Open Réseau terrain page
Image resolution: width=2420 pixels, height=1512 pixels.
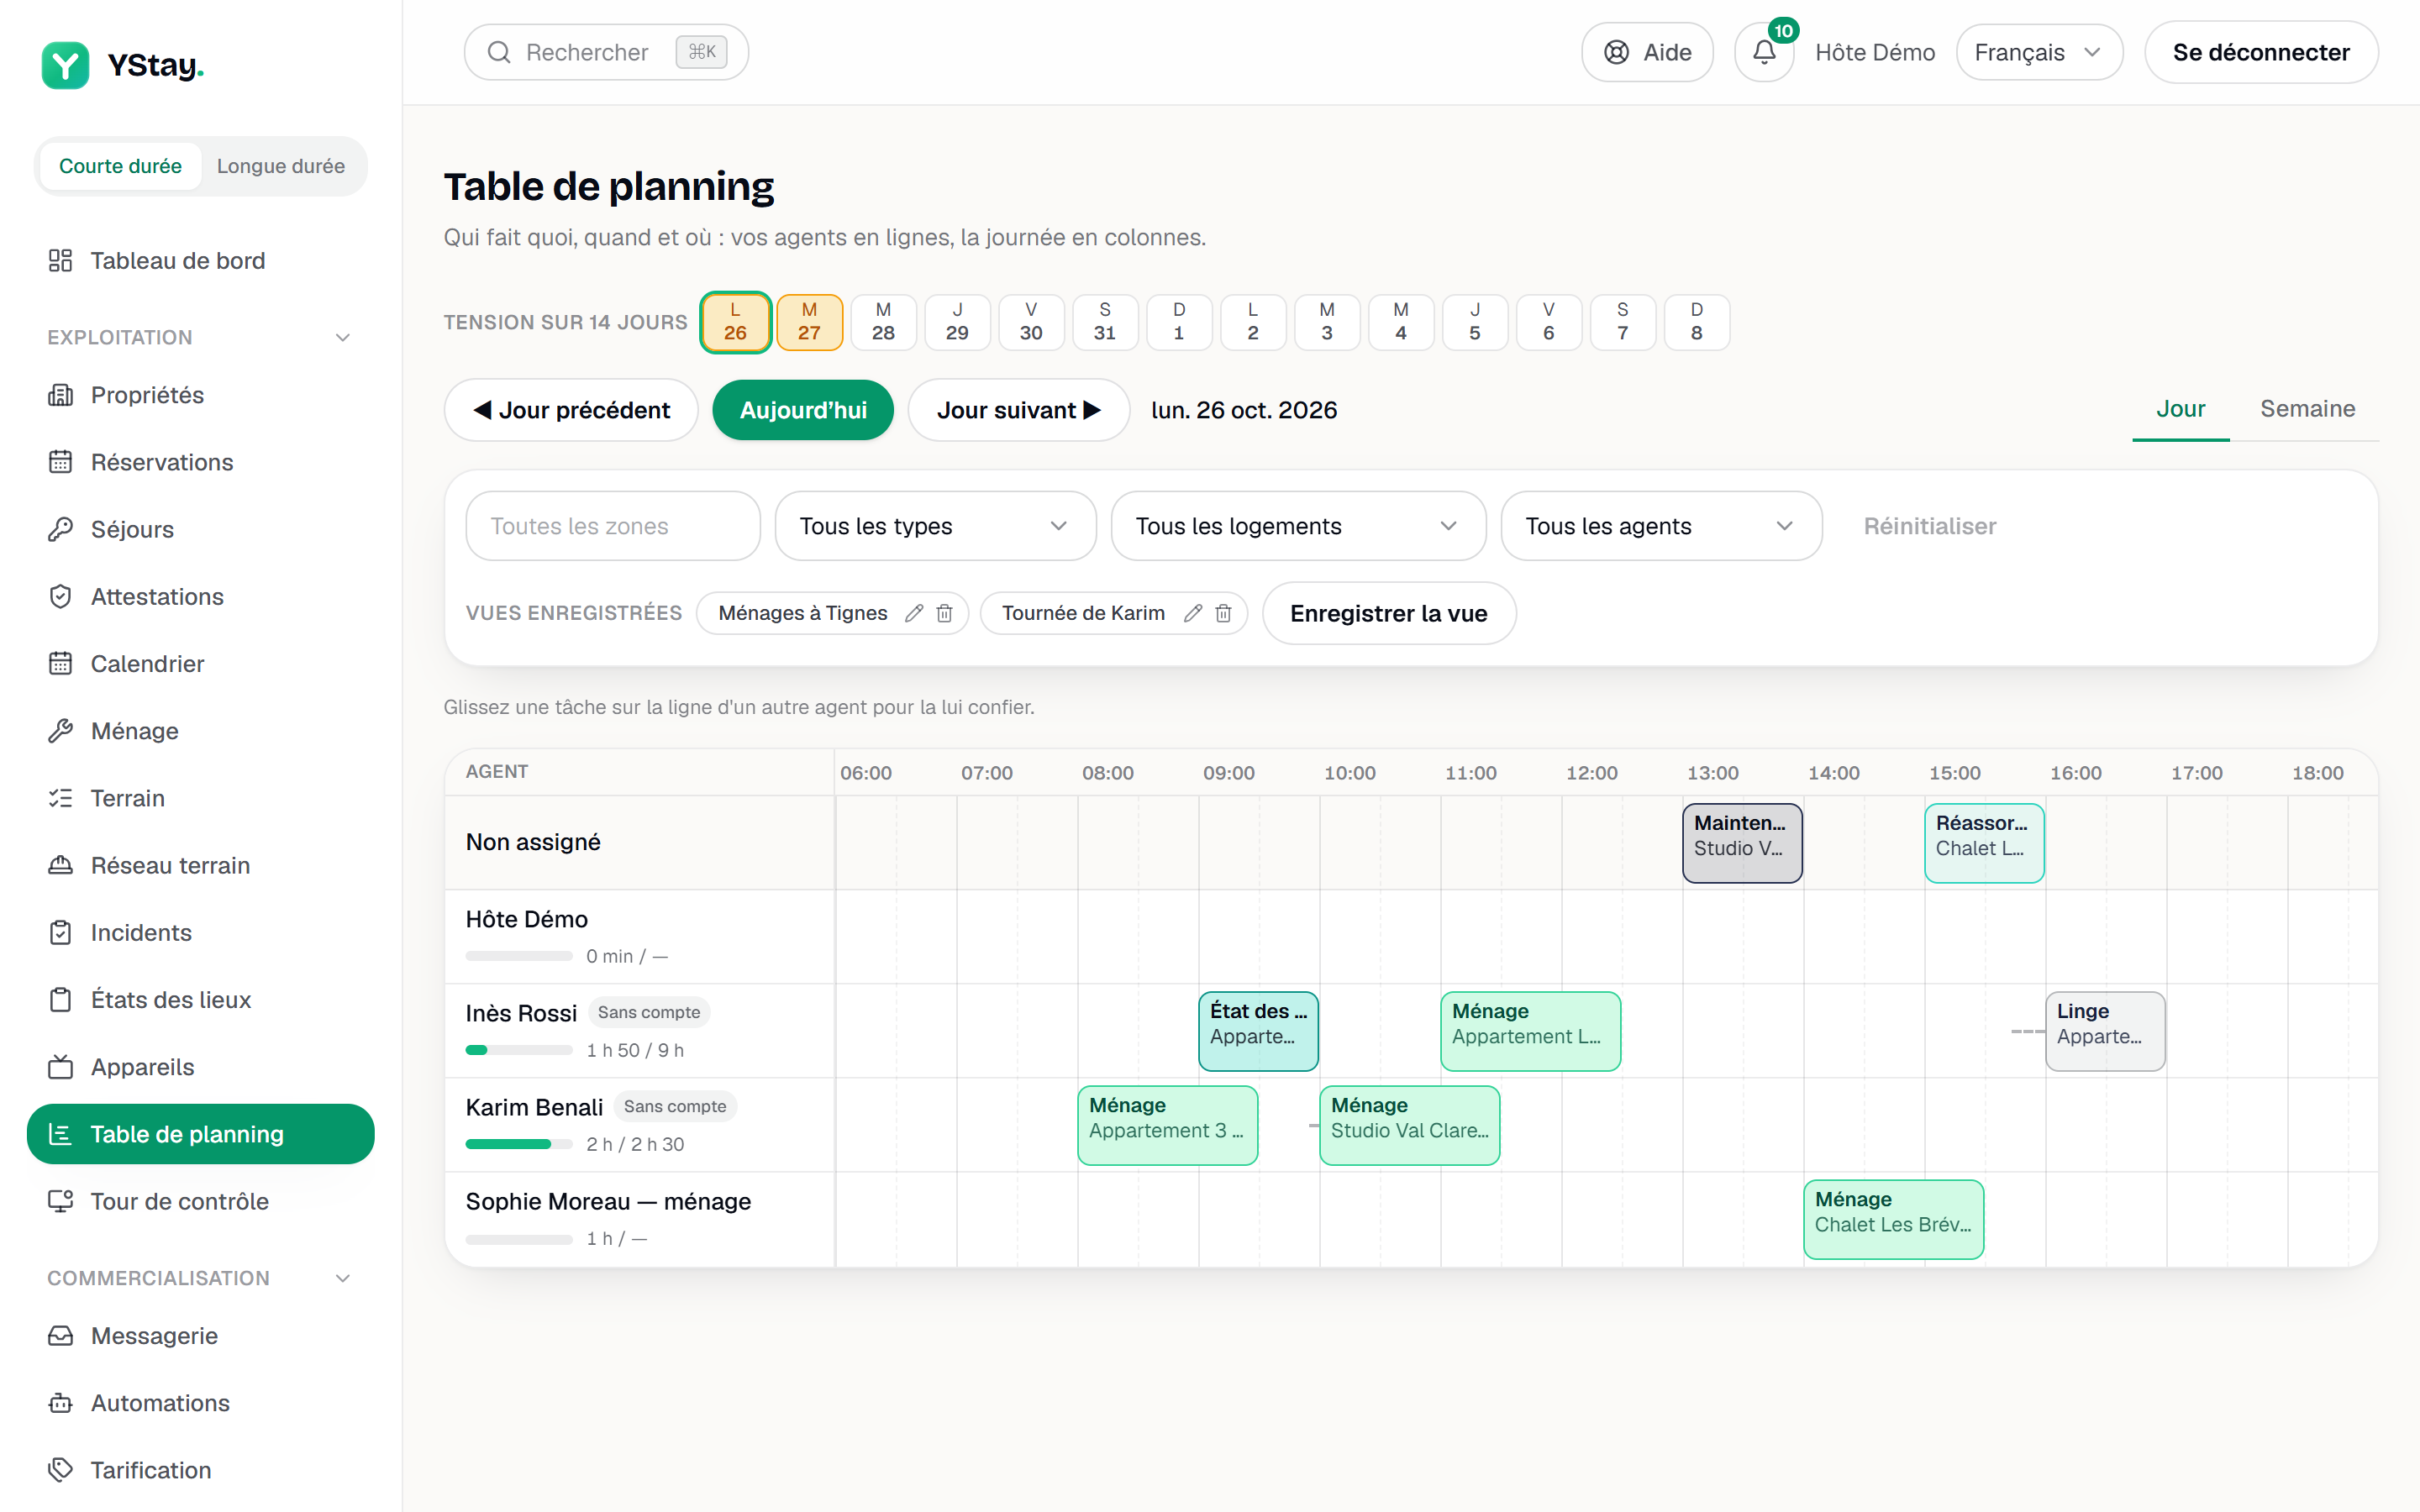(200, 865)
